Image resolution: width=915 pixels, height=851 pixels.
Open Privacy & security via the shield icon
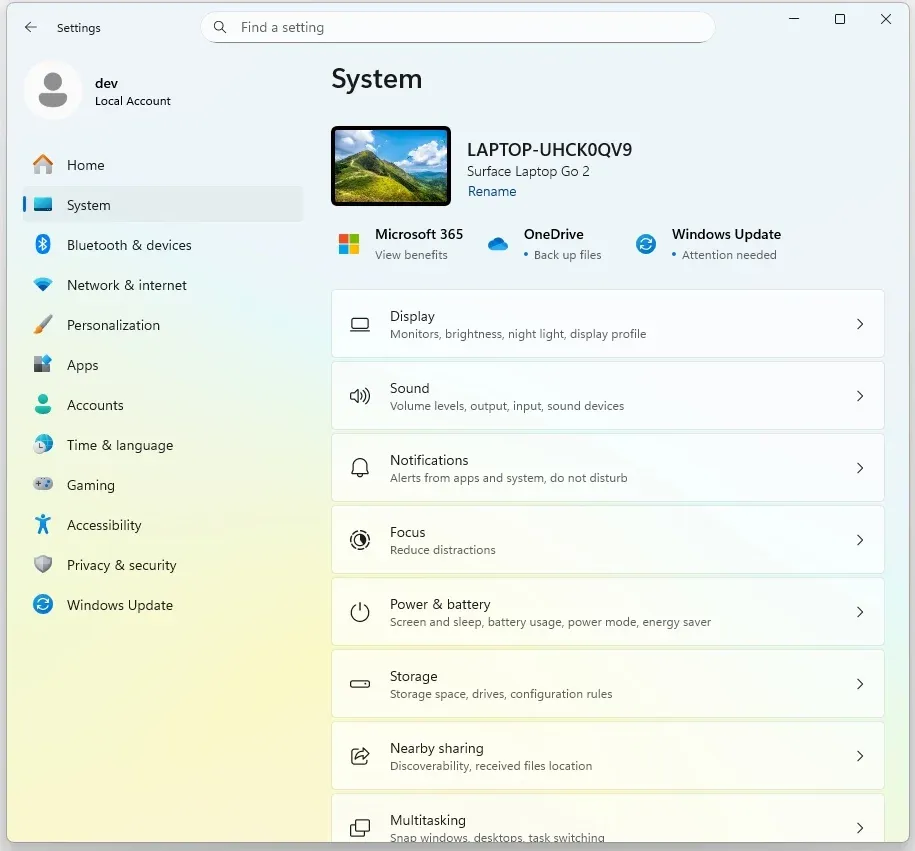43,564
